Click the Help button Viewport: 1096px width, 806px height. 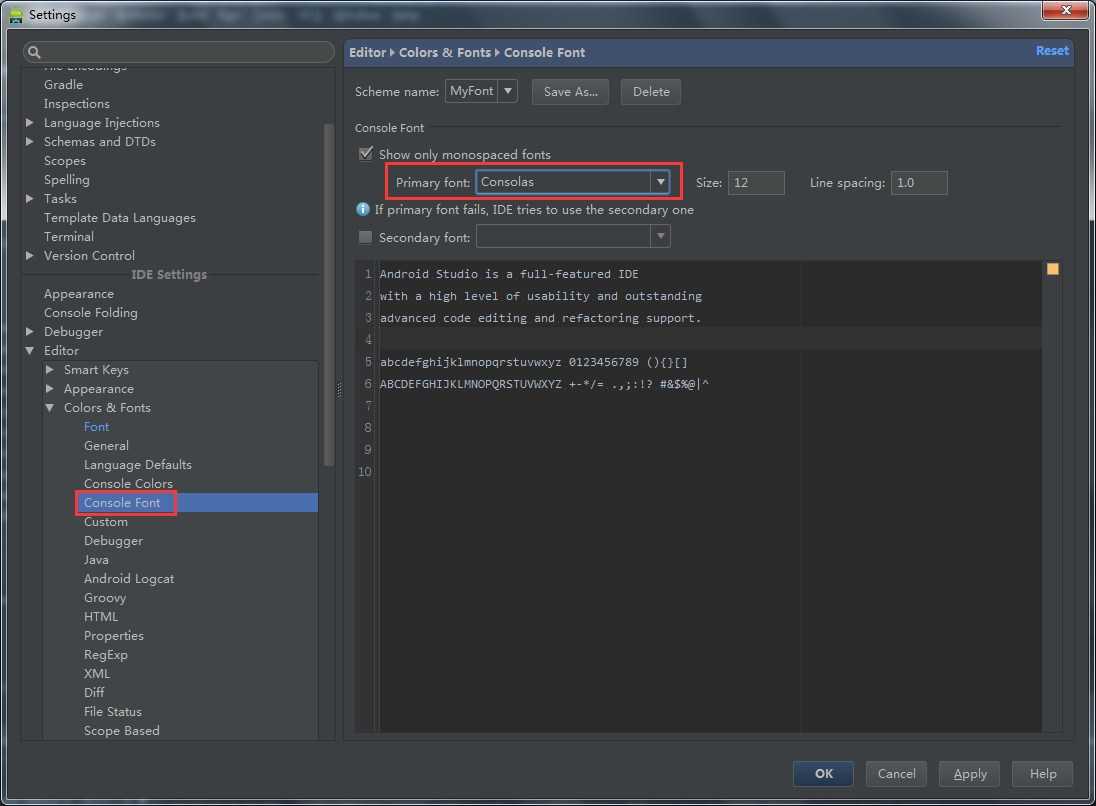click(1042, 774)
